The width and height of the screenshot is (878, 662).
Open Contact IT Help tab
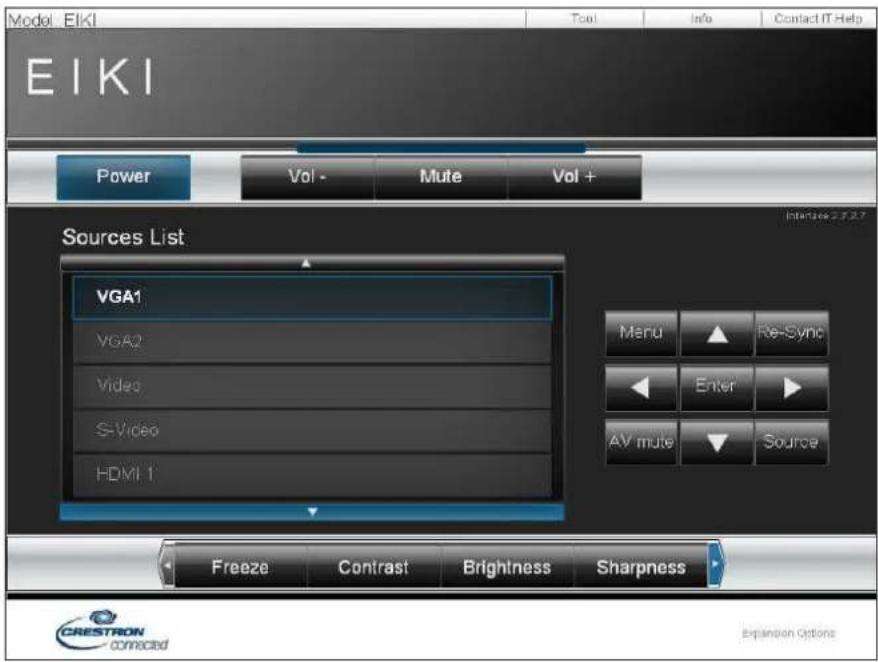click(818, 18)
